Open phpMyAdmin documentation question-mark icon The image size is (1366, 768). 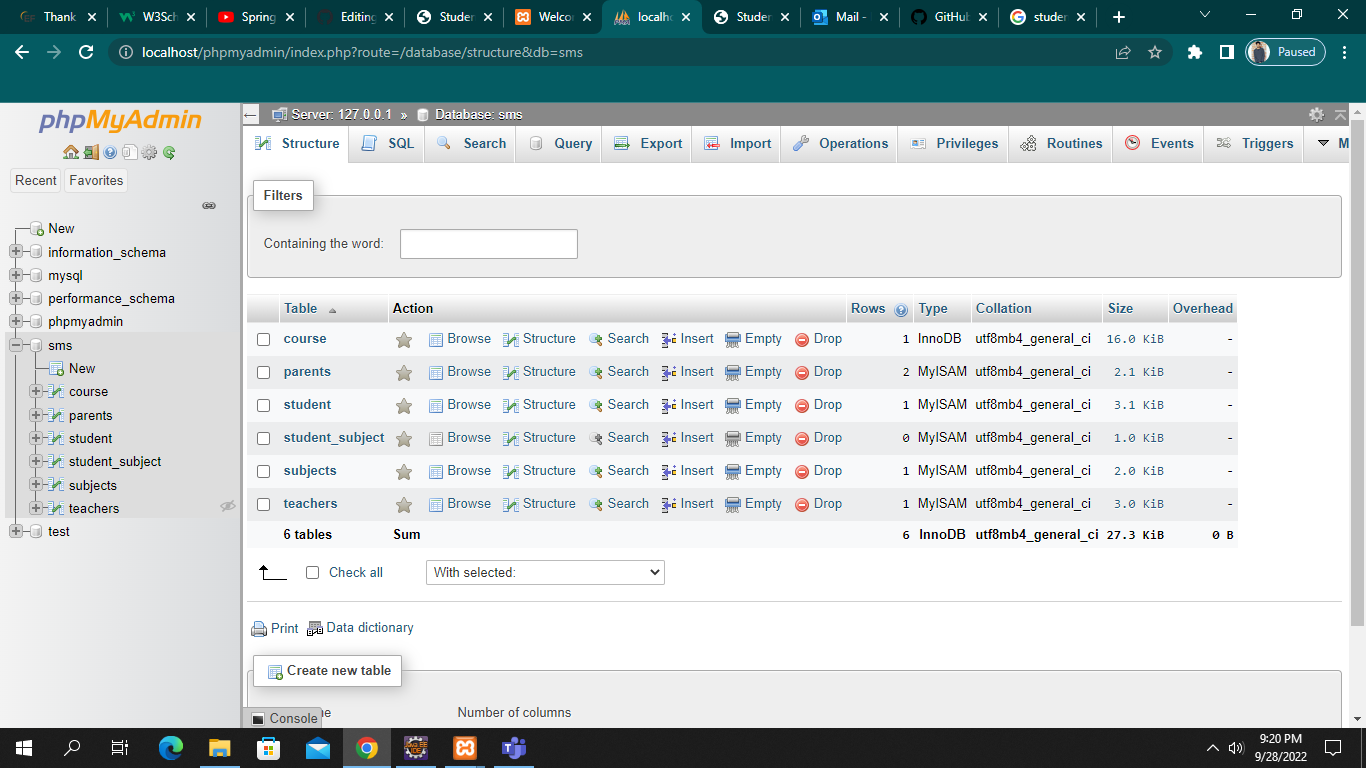110,152
